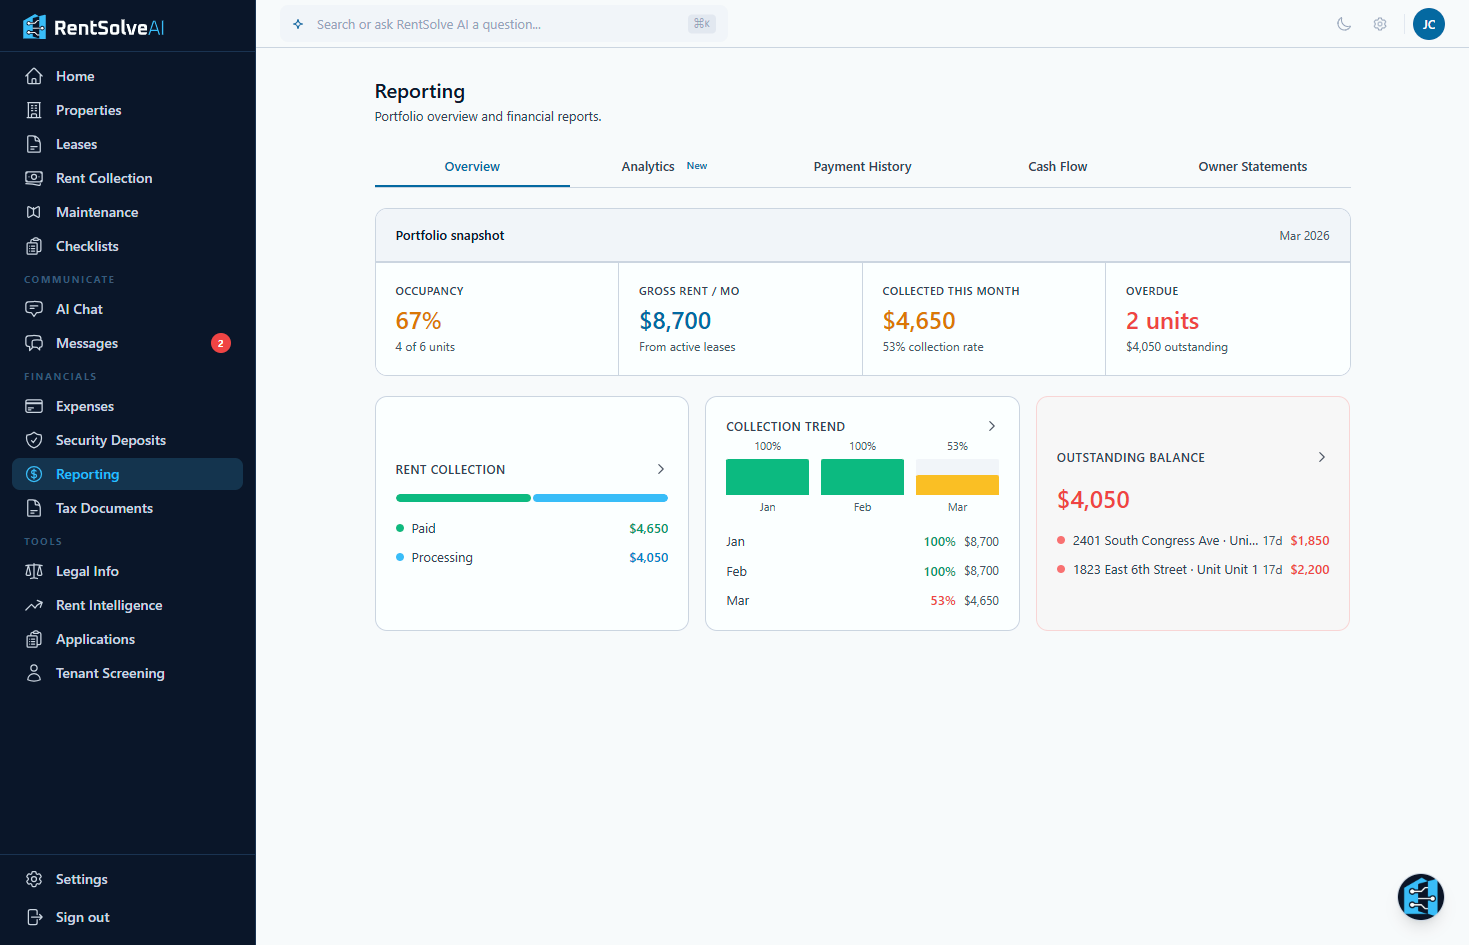Click the Maintenance icon in sidebar

click(34, 212)
